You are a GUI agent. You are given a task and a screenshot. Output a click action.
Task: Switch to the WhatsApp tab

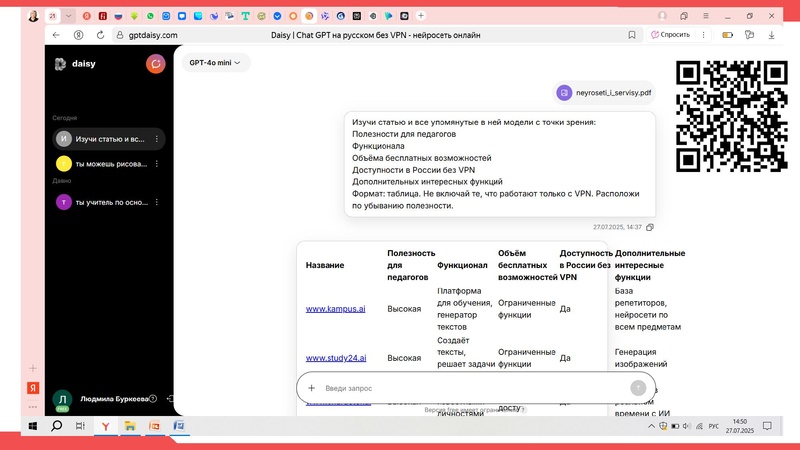click(150, 16)
